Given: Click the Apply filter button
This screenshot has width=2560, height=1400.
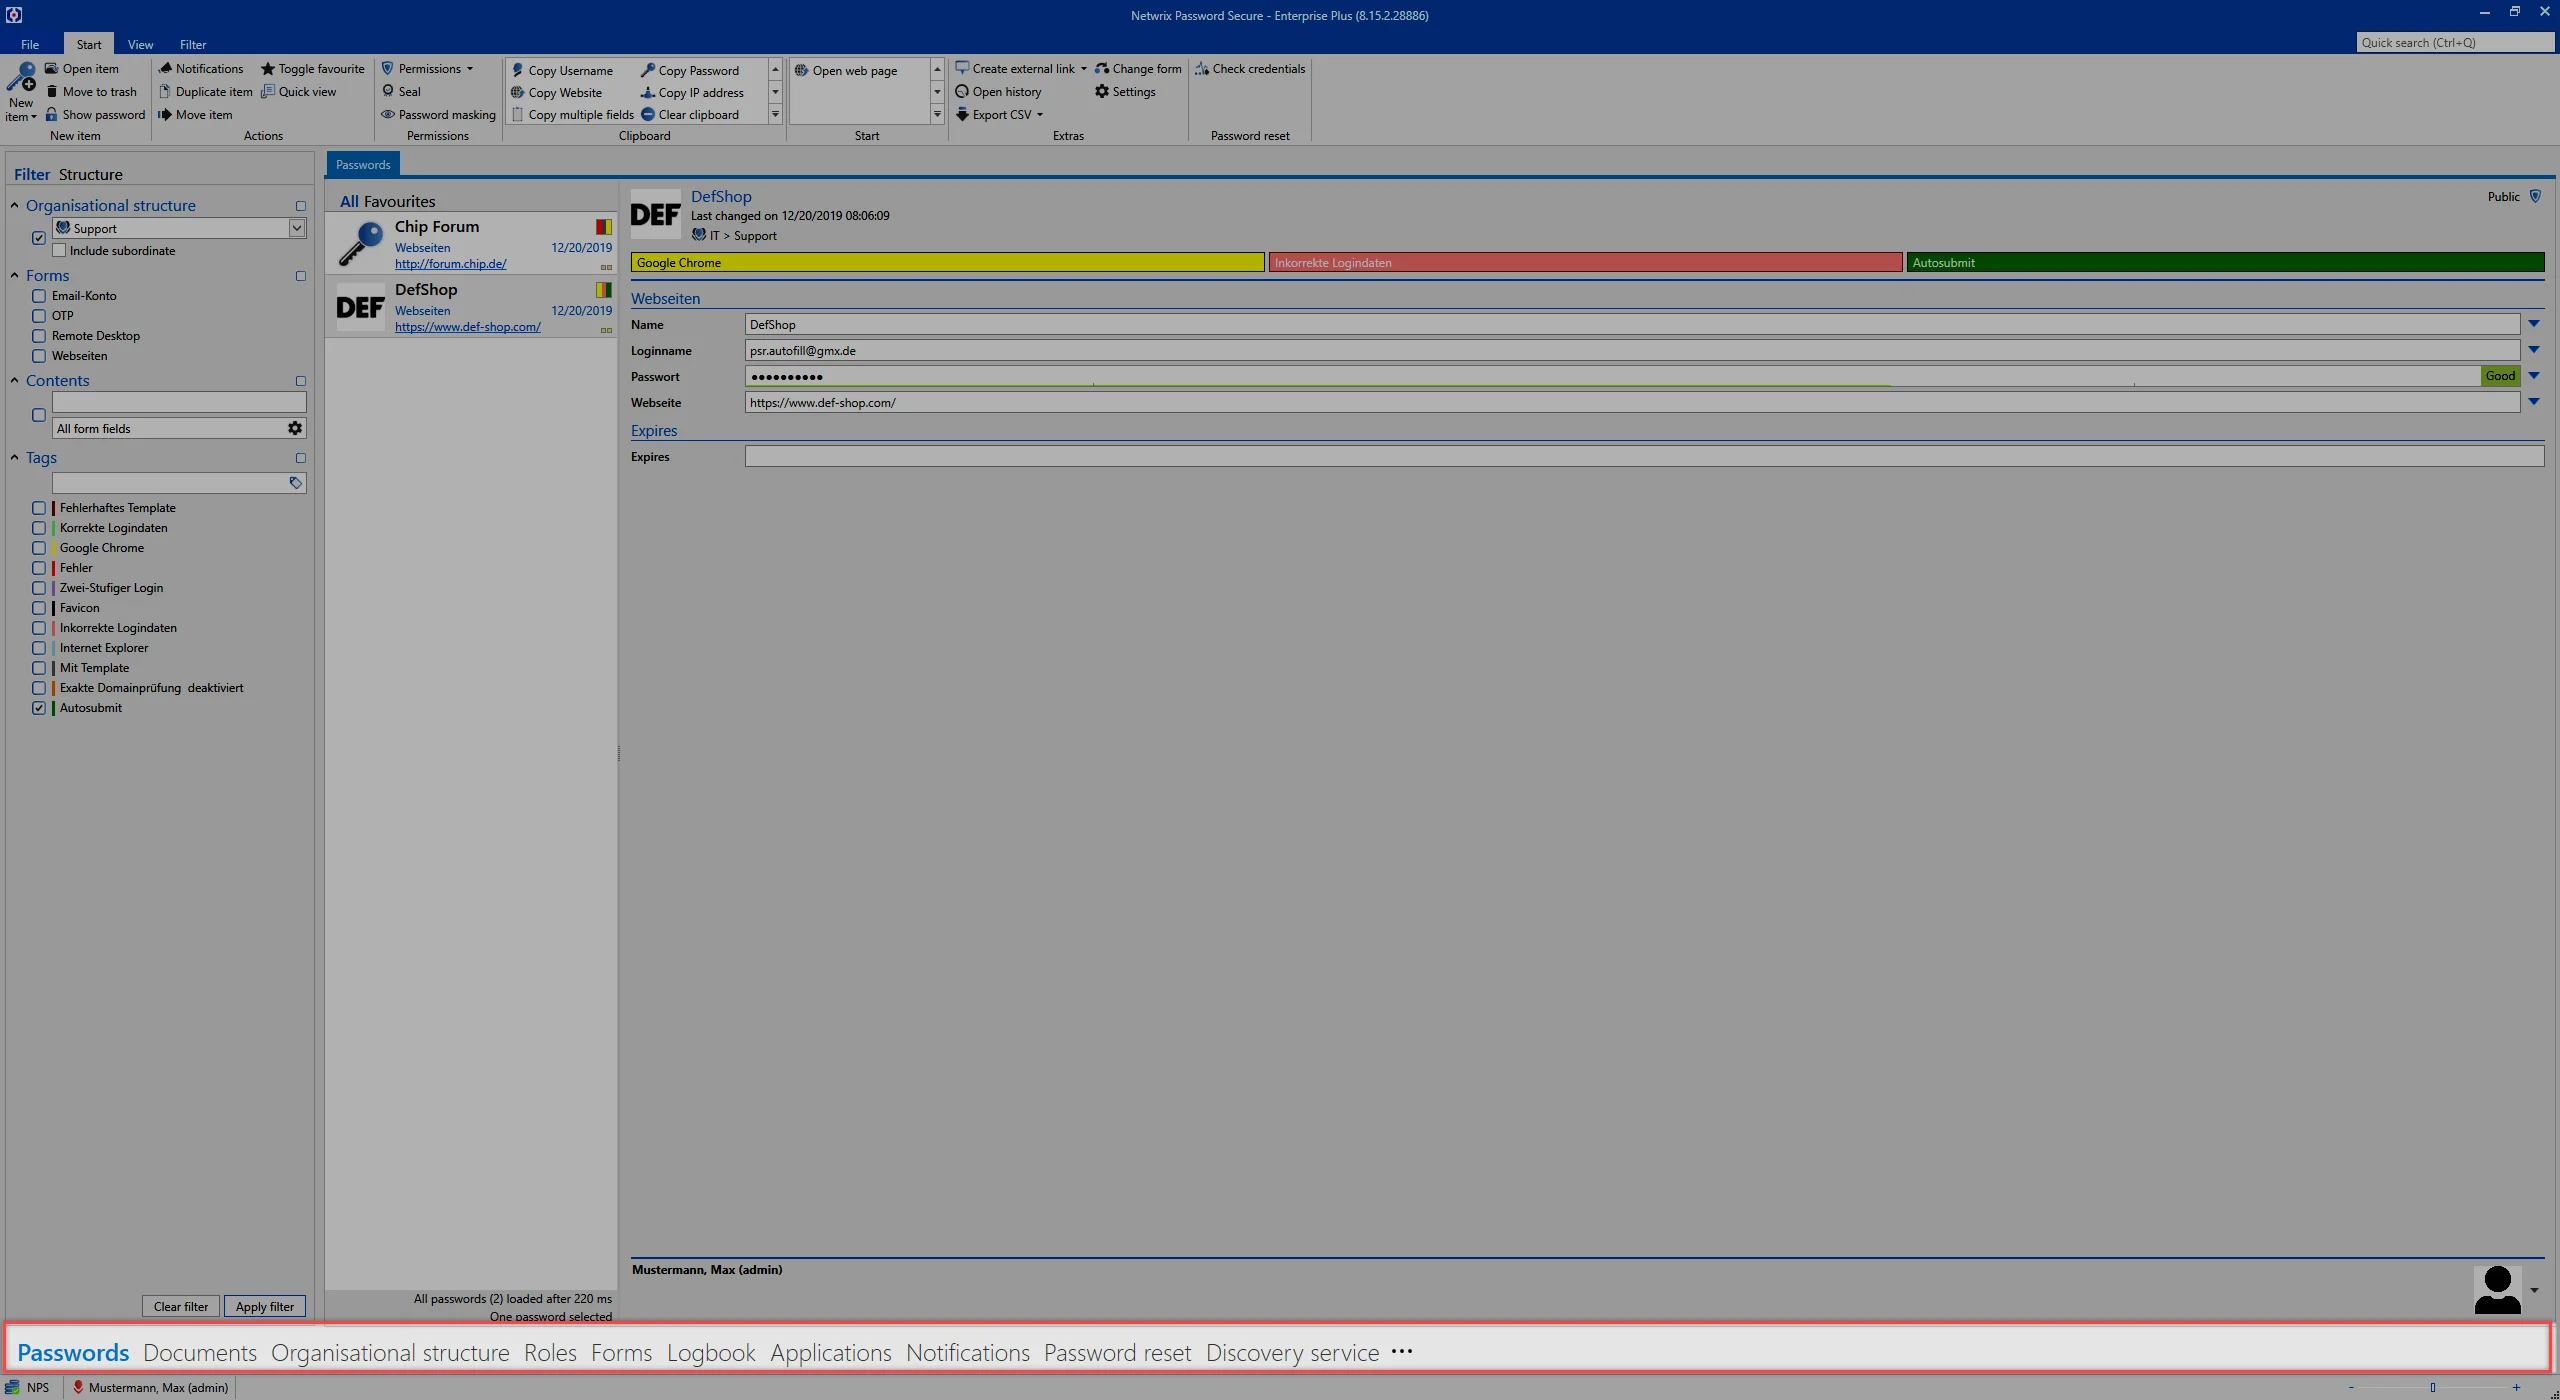Looking at the screenshot, I should tap(265, 1306).
